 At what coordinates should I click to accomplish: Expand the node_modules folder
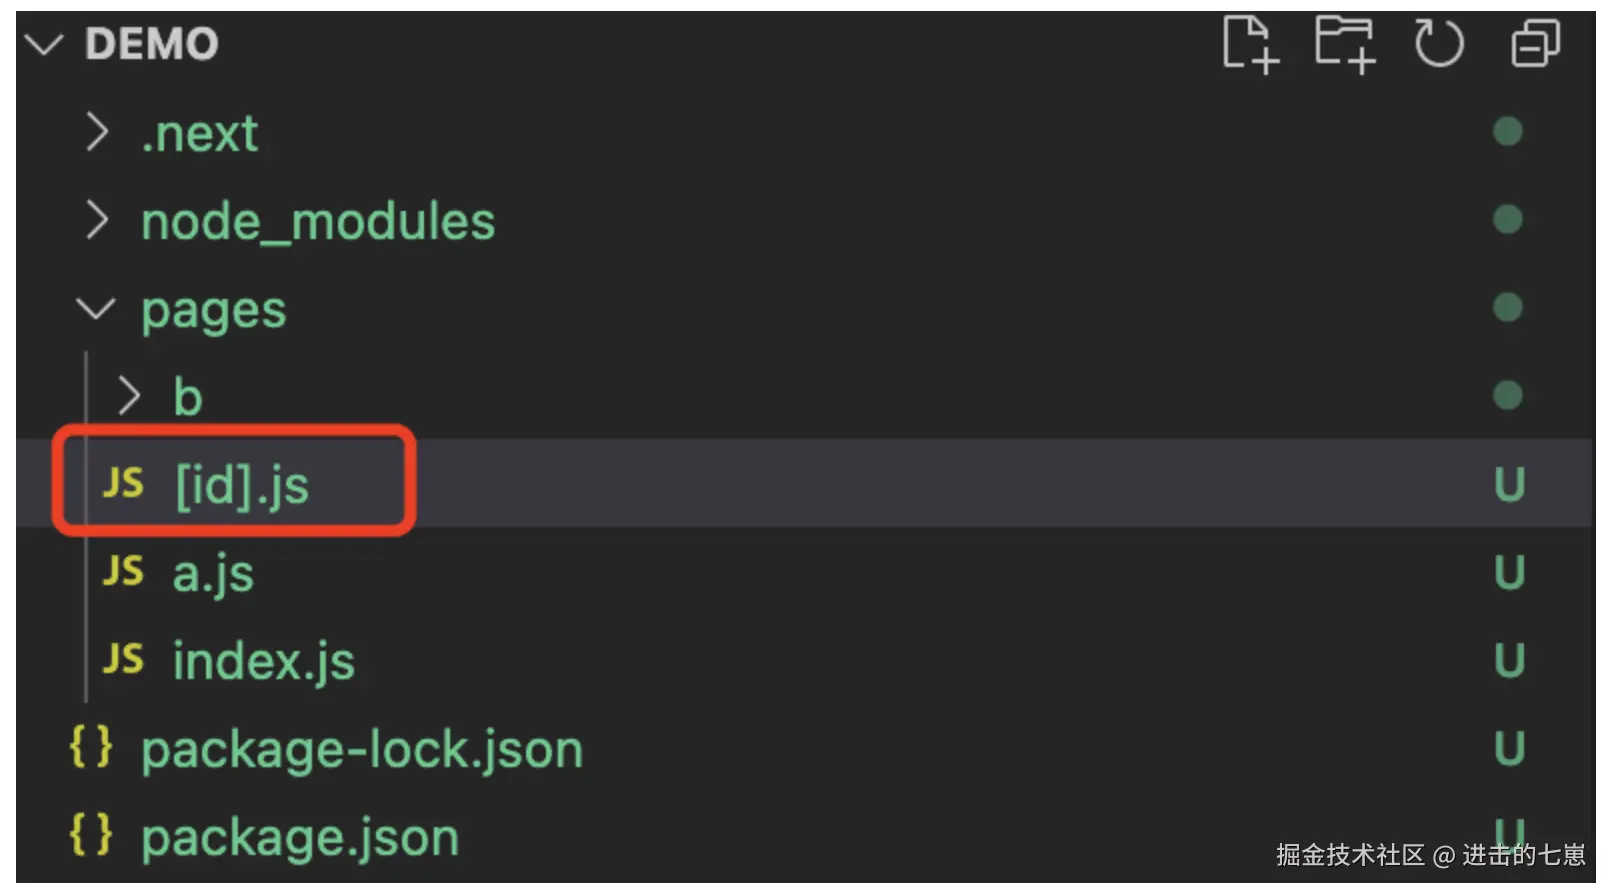click(96, 221)
